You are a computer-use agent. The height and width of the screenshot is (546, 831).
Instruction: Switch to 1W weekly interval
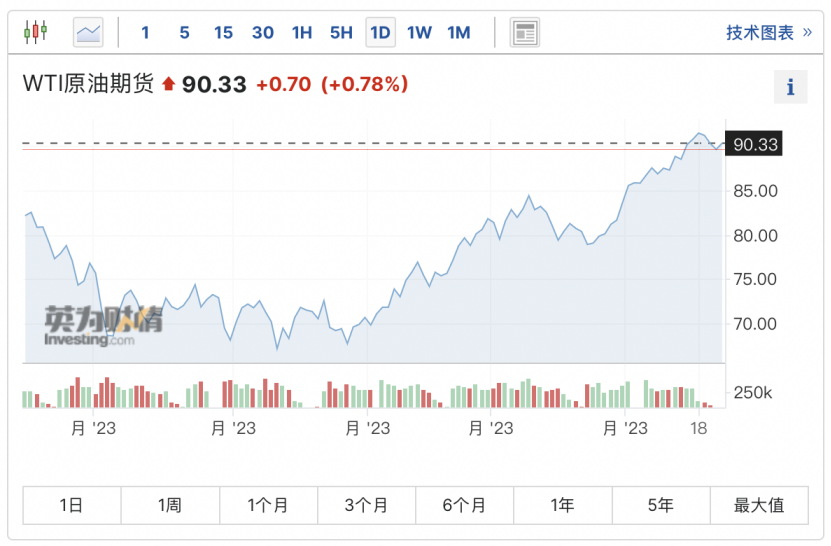(419, 32)
